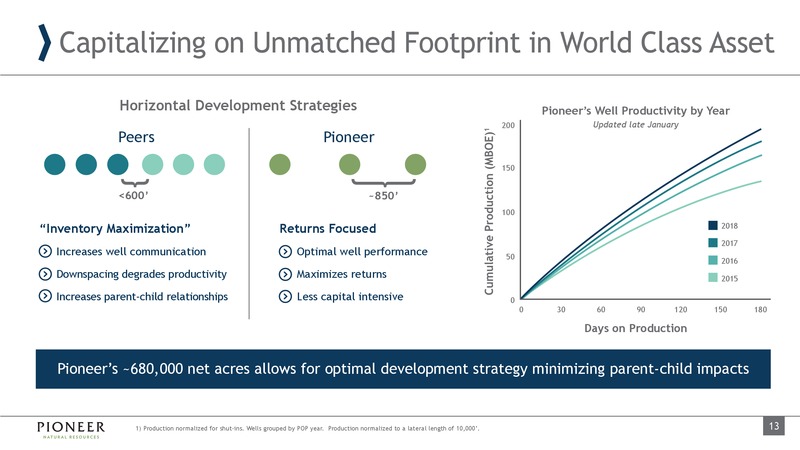The image size is (800, 450).
Task: Click the arrow bullet beside 'Maximizes returns'
Action: [x=285, y=274]
